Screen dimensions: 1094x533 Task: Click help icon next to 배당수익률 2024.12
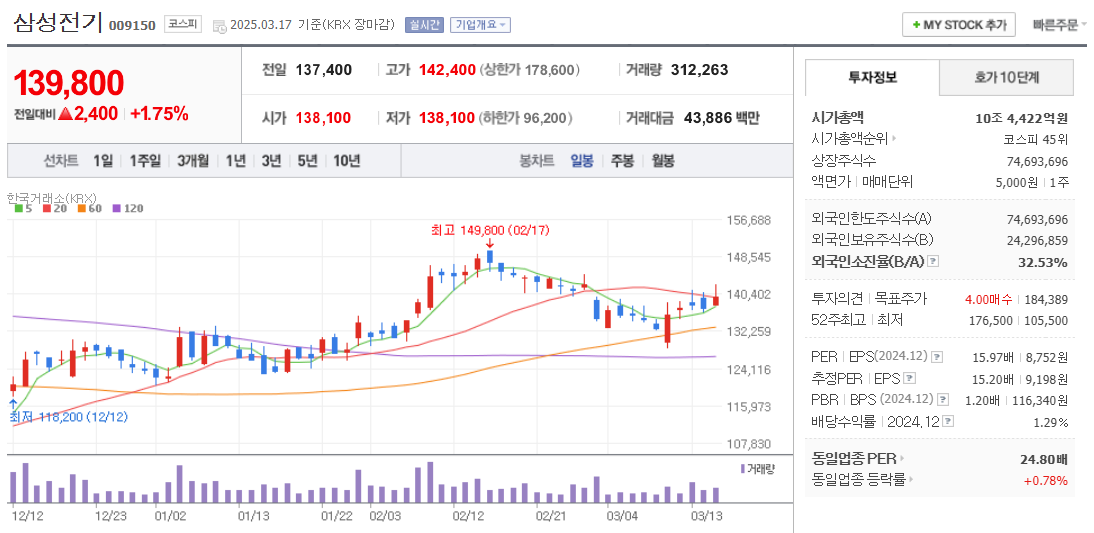948,421
